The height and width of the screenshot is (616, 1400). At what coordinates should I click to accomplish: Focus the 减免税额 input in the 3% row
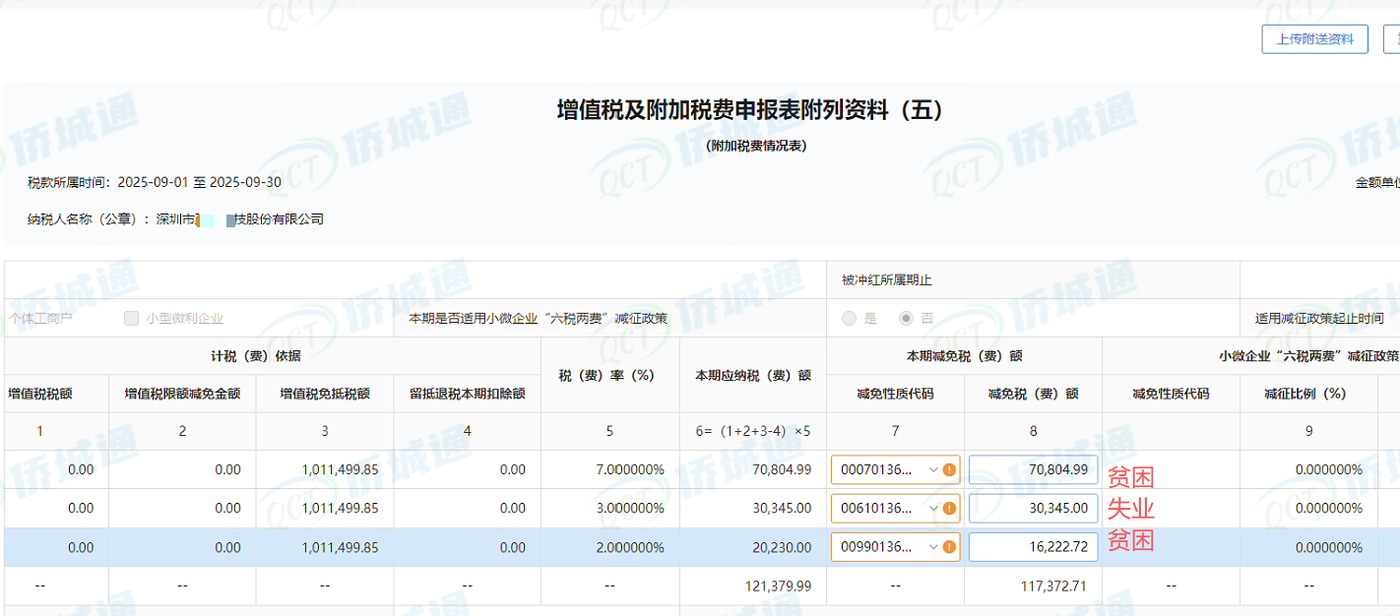tap(1033, 508)
